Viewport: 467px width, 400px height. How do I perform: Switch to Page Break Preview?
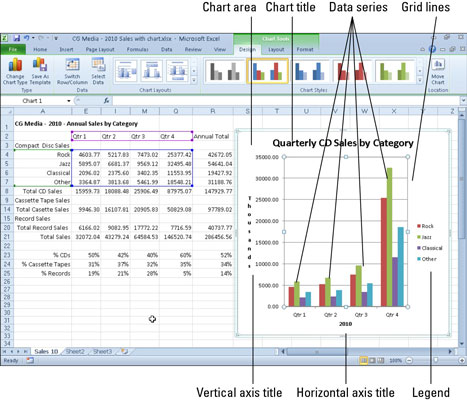click(x=381, y=360)
